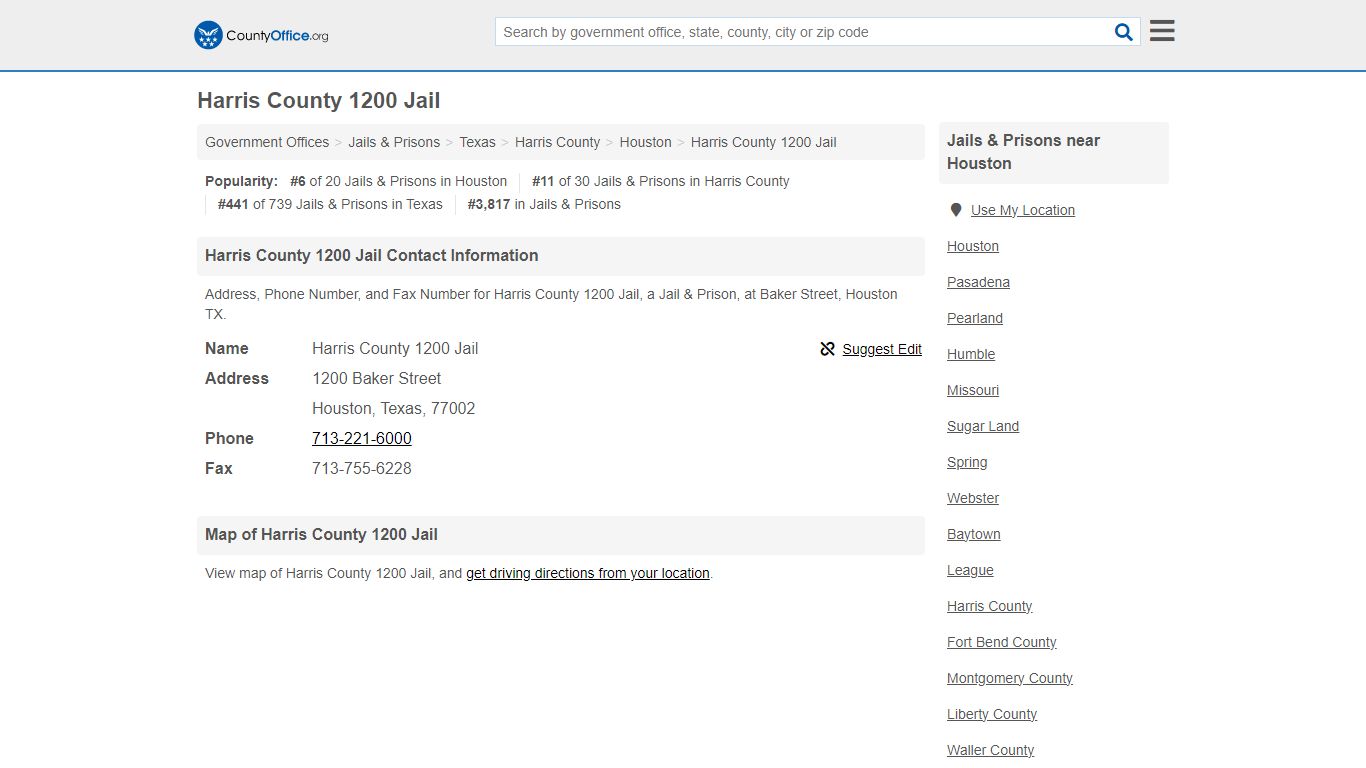Click the #6 of 20 popularity ranking

coord(398,181)
